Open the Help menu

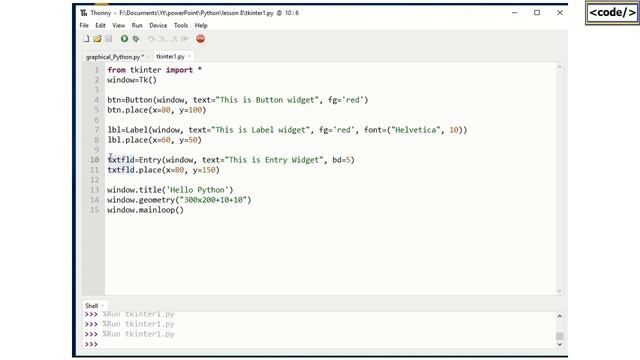[x=201, y=25]
